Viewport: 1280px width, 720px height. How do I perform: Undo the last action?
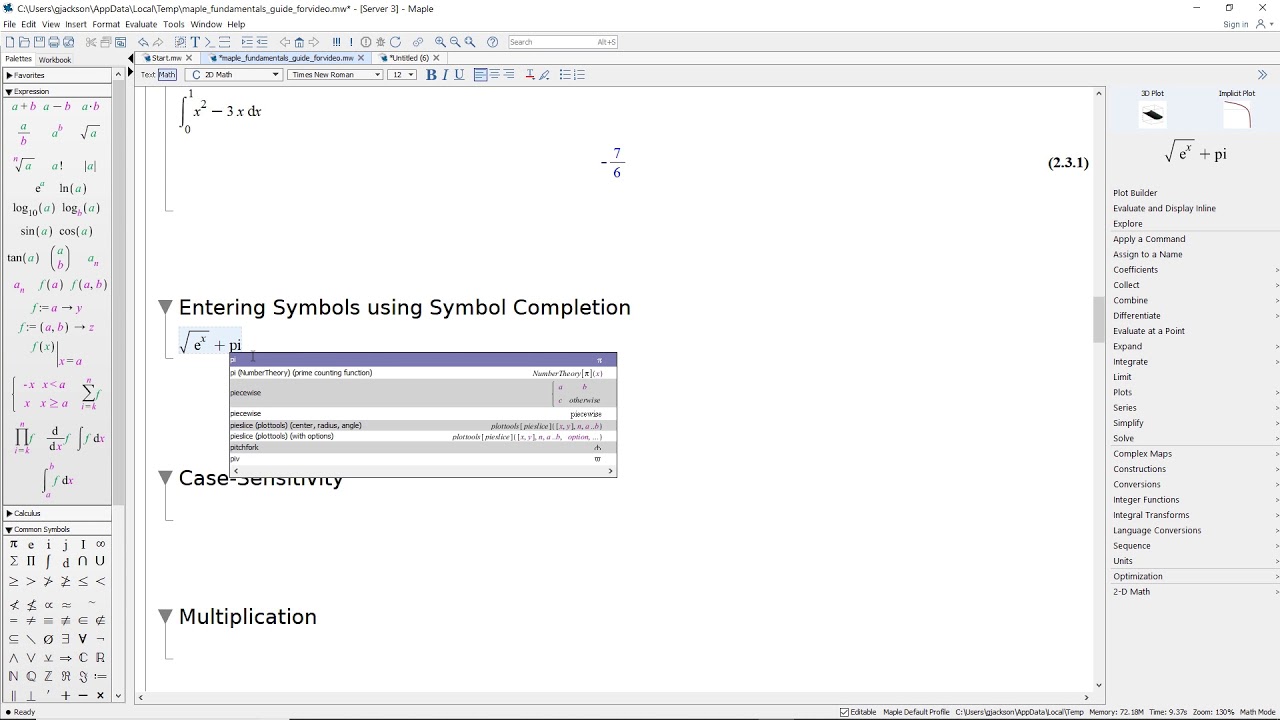tap(143, 42)
